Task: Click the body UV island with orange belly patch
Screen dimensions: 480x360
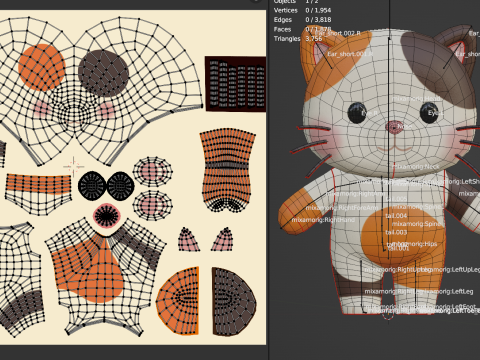Action: click(x=105, y=276)
